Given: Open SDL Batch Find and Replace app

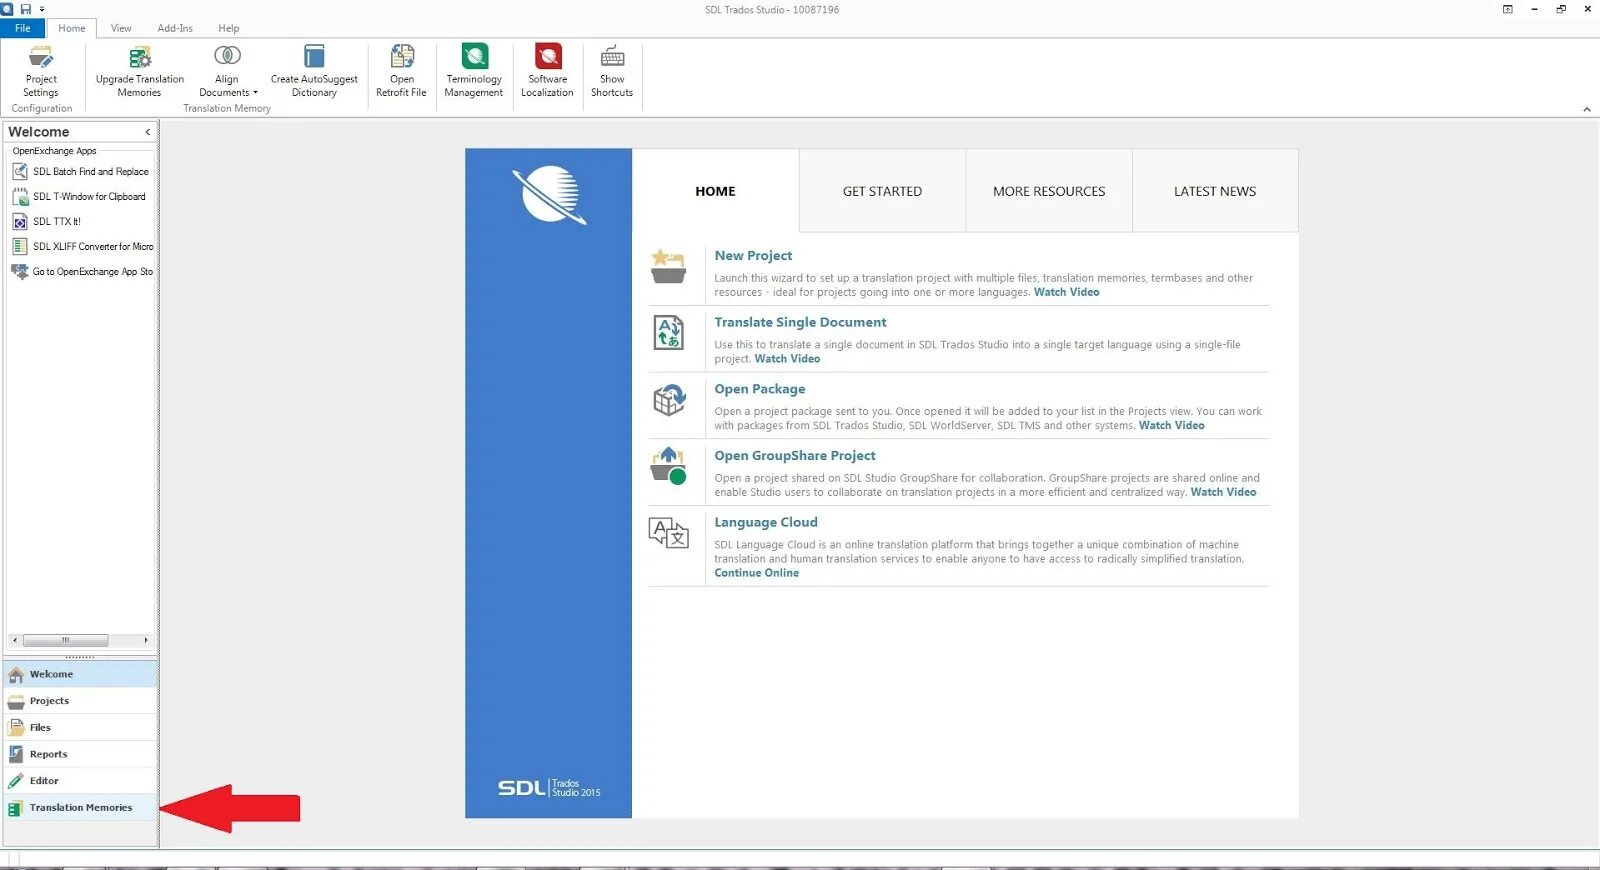Looking at the screenshot, I should [81, 172].
